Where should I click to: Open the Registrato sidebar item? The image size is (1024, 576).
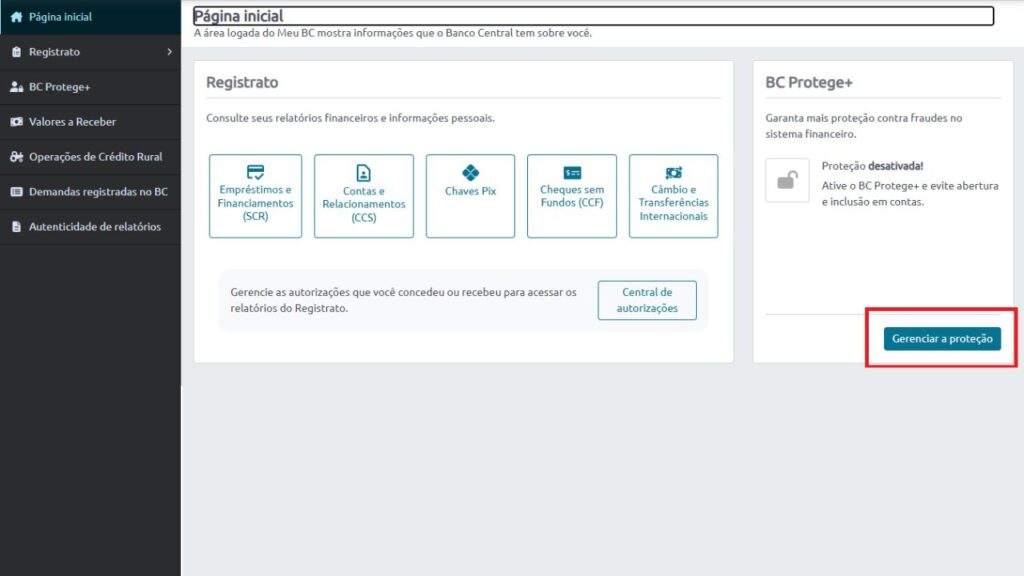click(90, 52)
